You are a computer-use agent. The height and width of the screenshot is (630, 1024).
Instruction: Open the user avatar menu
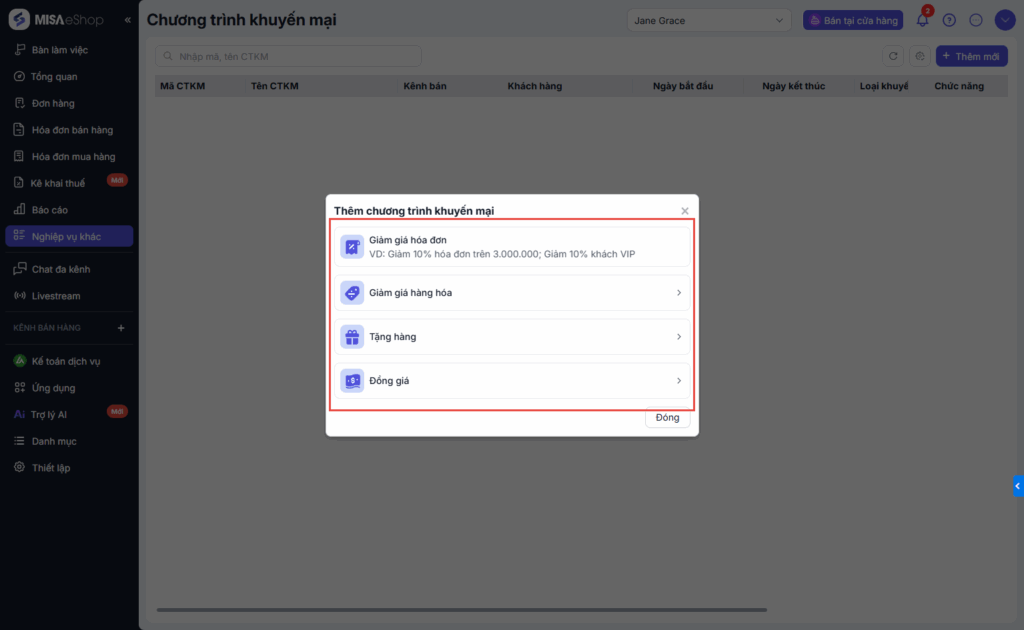coord(1005,20)
